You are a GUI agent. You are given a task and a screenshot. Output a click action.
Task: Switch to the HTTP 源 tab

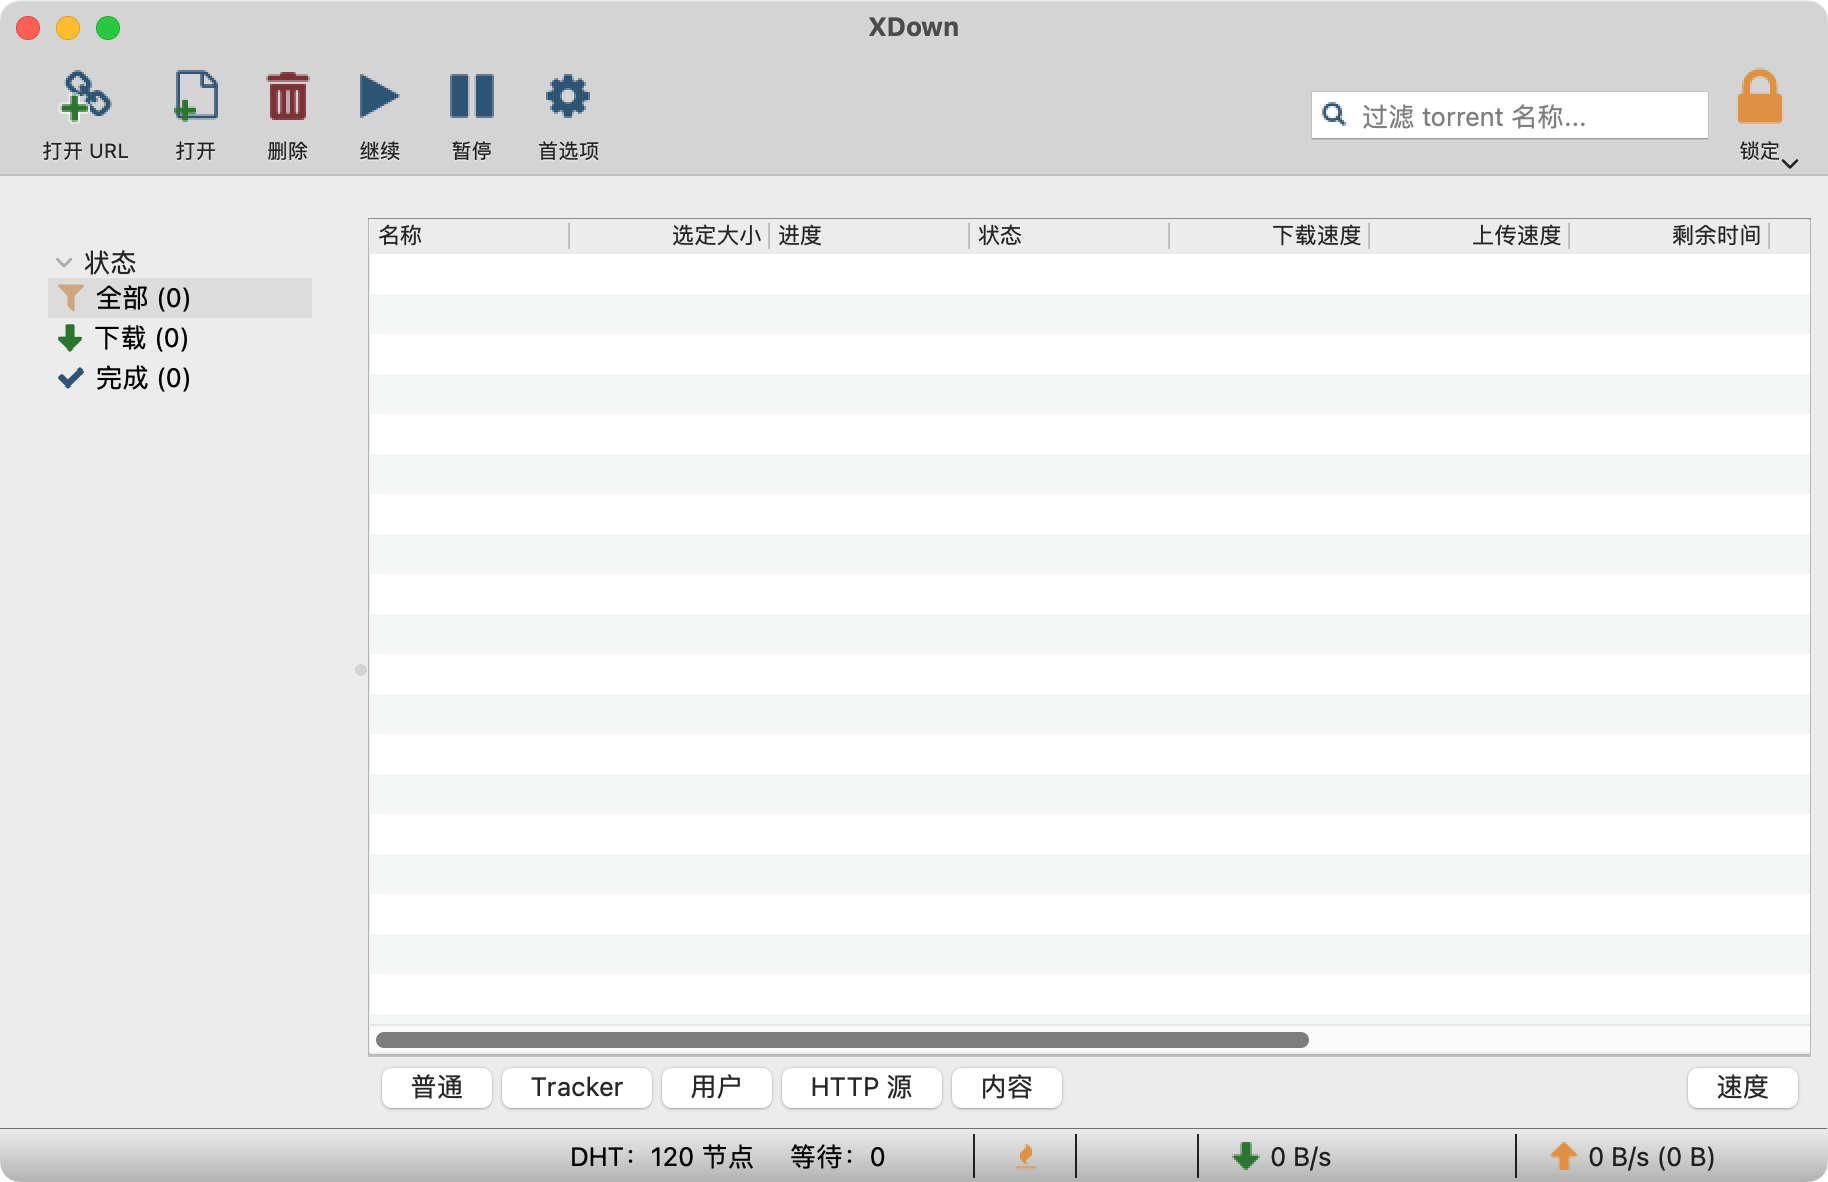tap(861, 1087)
